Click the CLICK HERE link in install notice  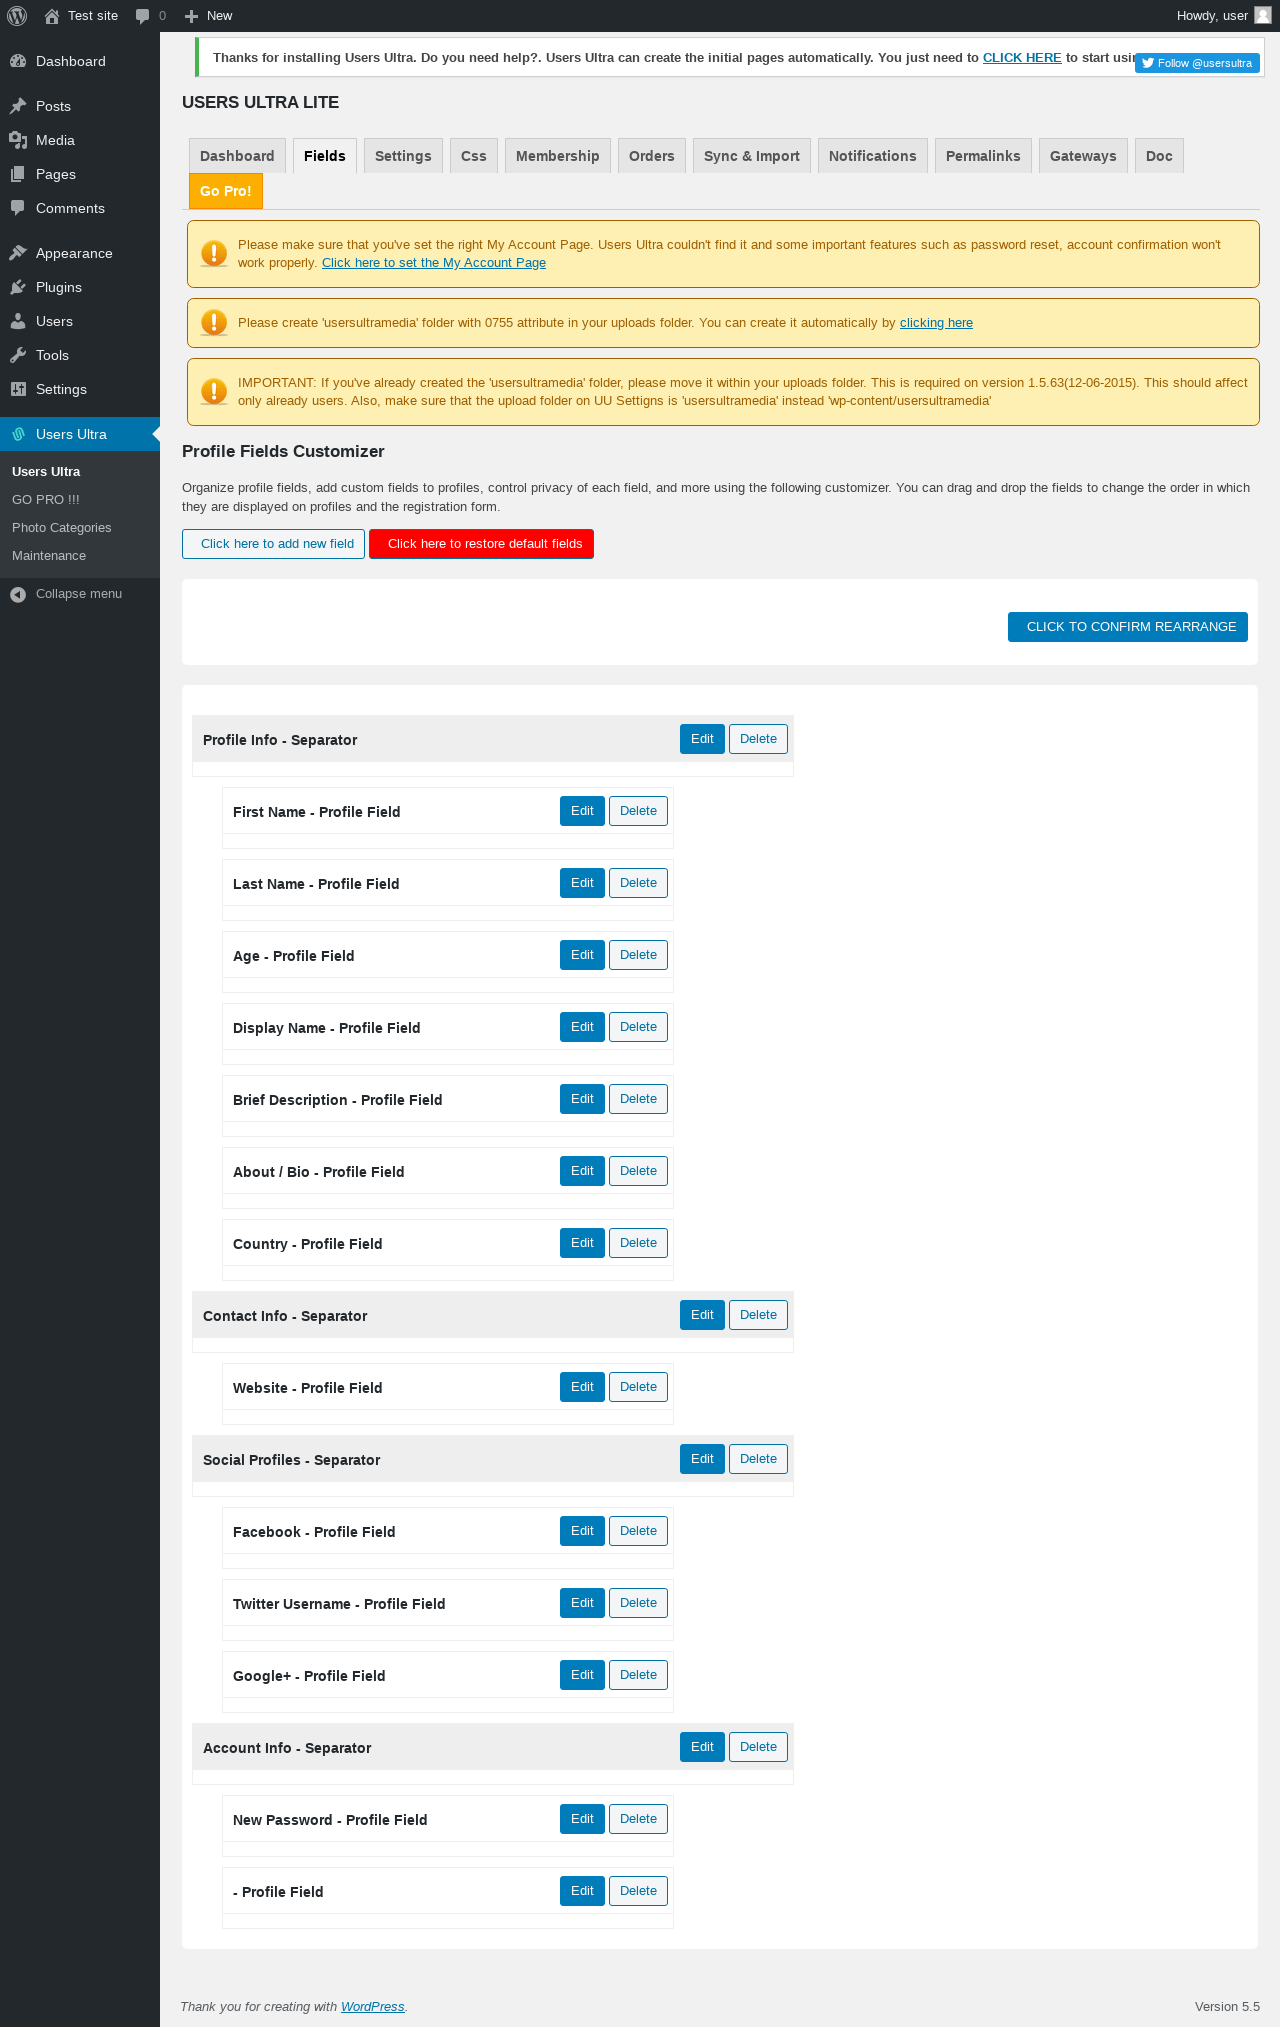pos(1022,58)
